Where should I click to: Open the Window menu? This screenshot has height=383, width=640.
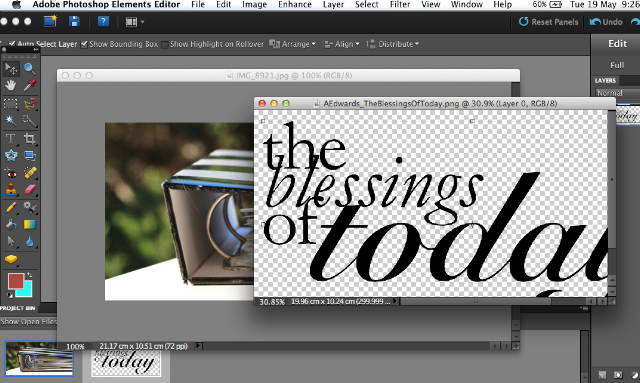point(467,4)
